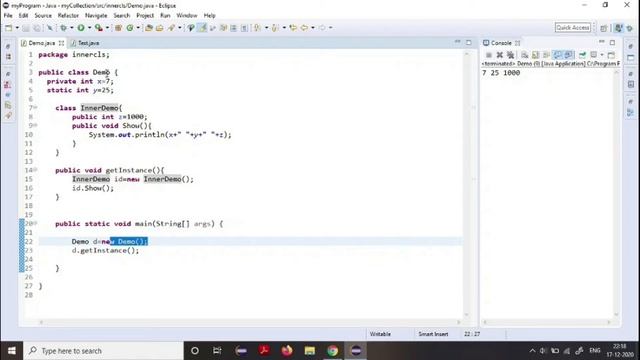Viewport: 640px width, 360px height.
Task: Toggle Scroll Lock in Console toolbar
Action: 536,55
